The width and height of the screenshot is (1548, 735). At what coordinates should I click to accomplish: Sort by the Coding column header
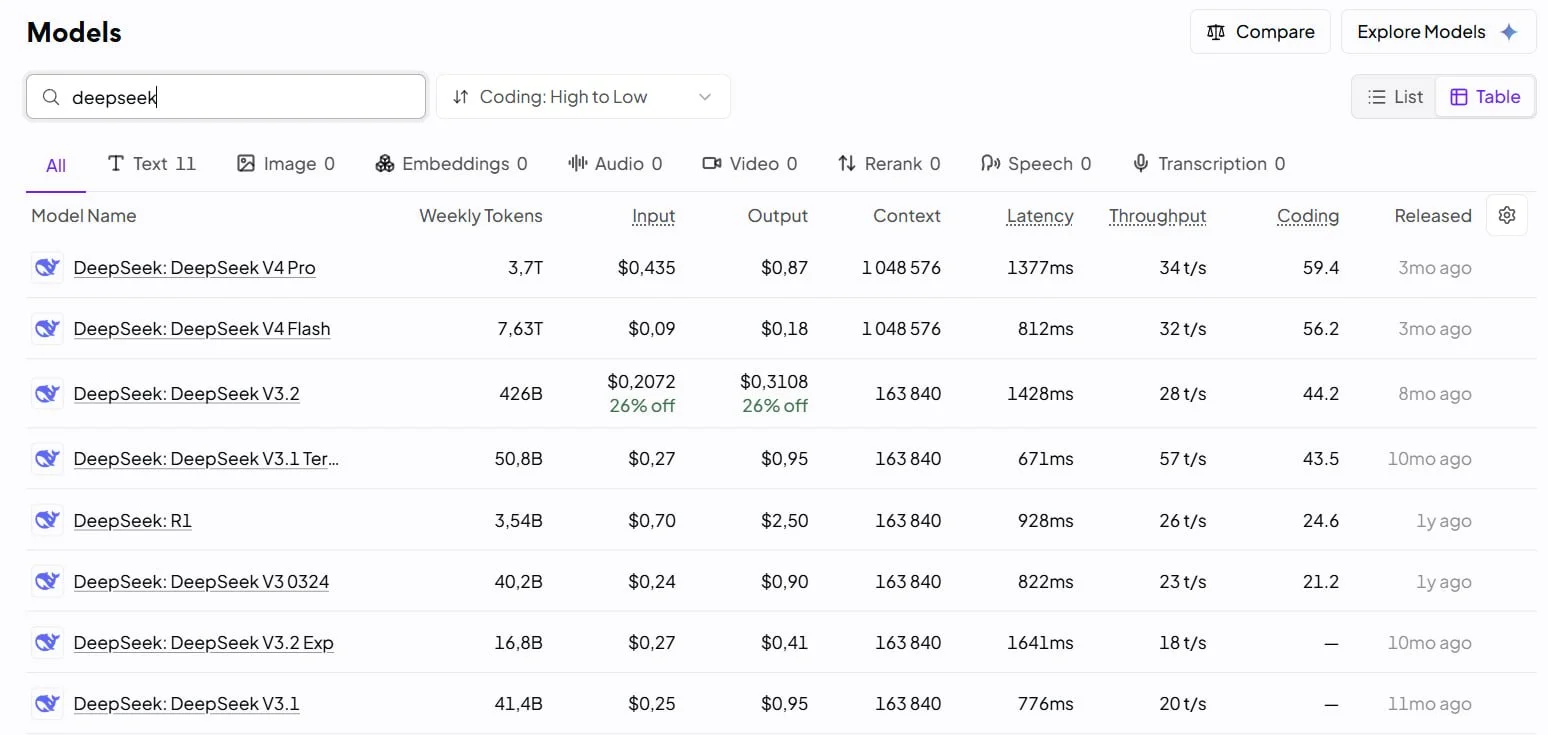pyautogui.click(x=1308, y=216)
